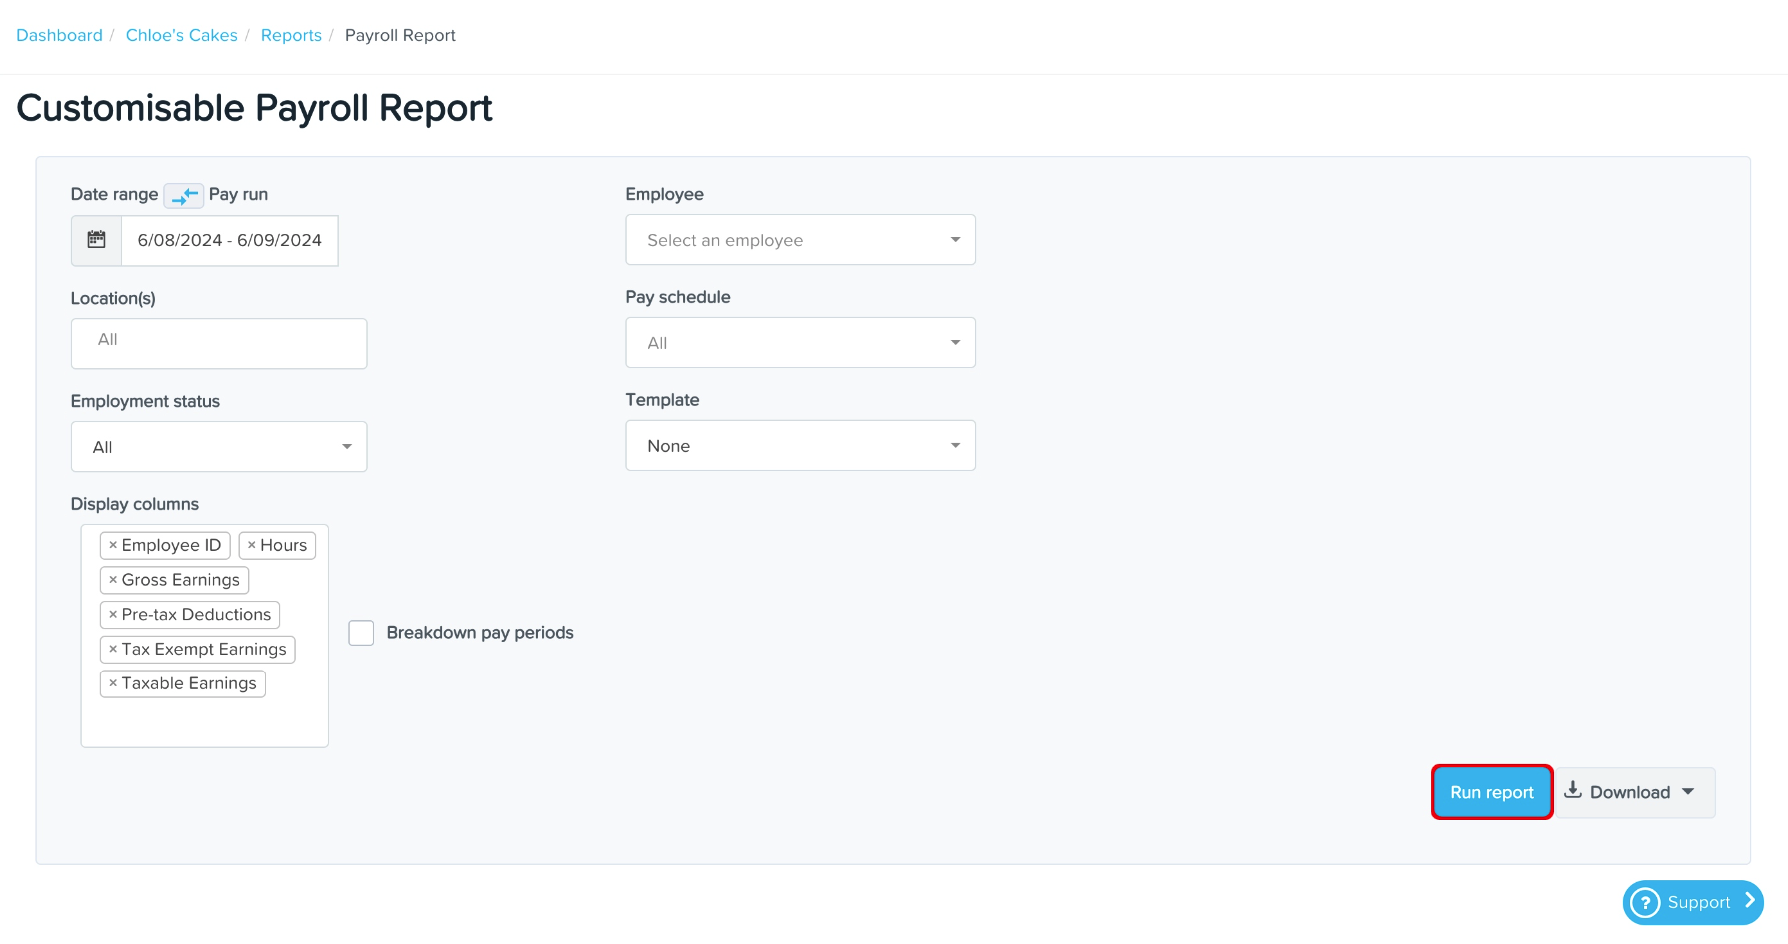Image resolution: width=1788 pixels, height=944 pixels.
Task: Click into the Location(s) input field
Action: pos(219,343)
